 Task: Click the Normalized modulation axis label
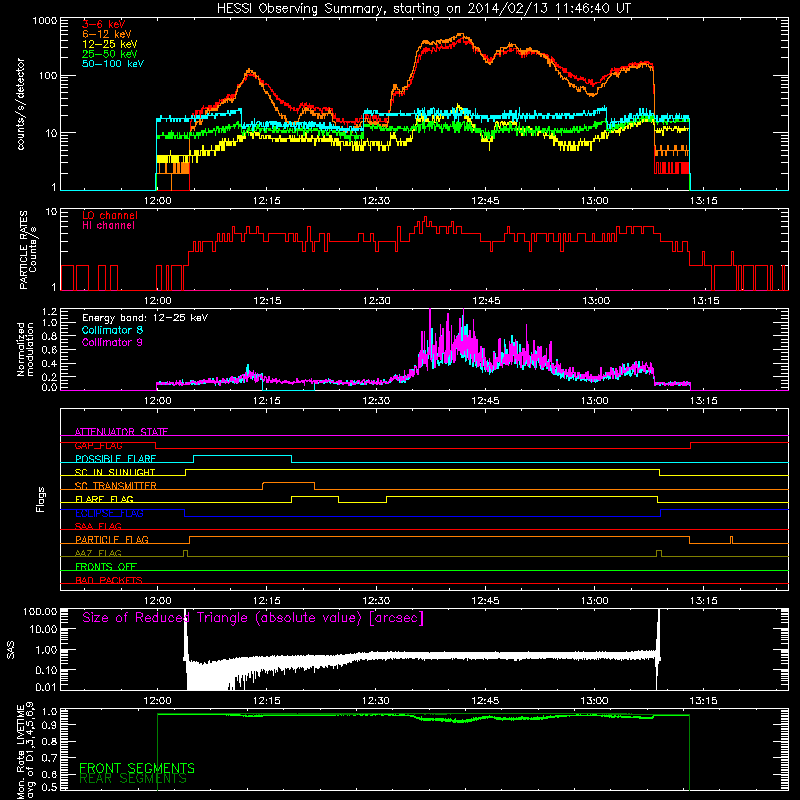[25, 349]
